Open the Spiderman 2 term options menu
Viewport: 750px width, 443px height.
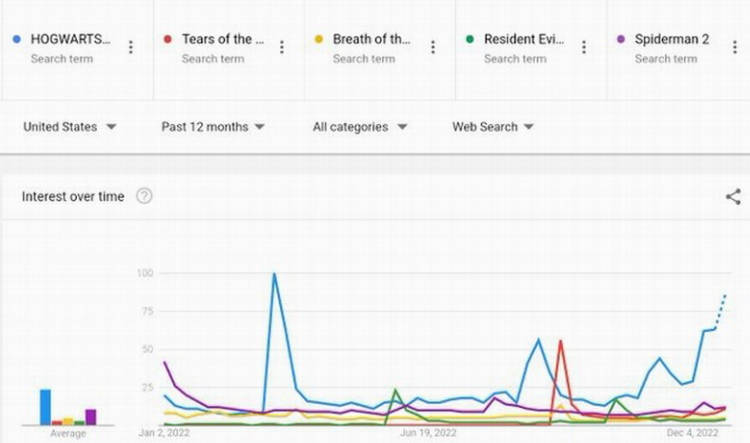tap(735, 47)
